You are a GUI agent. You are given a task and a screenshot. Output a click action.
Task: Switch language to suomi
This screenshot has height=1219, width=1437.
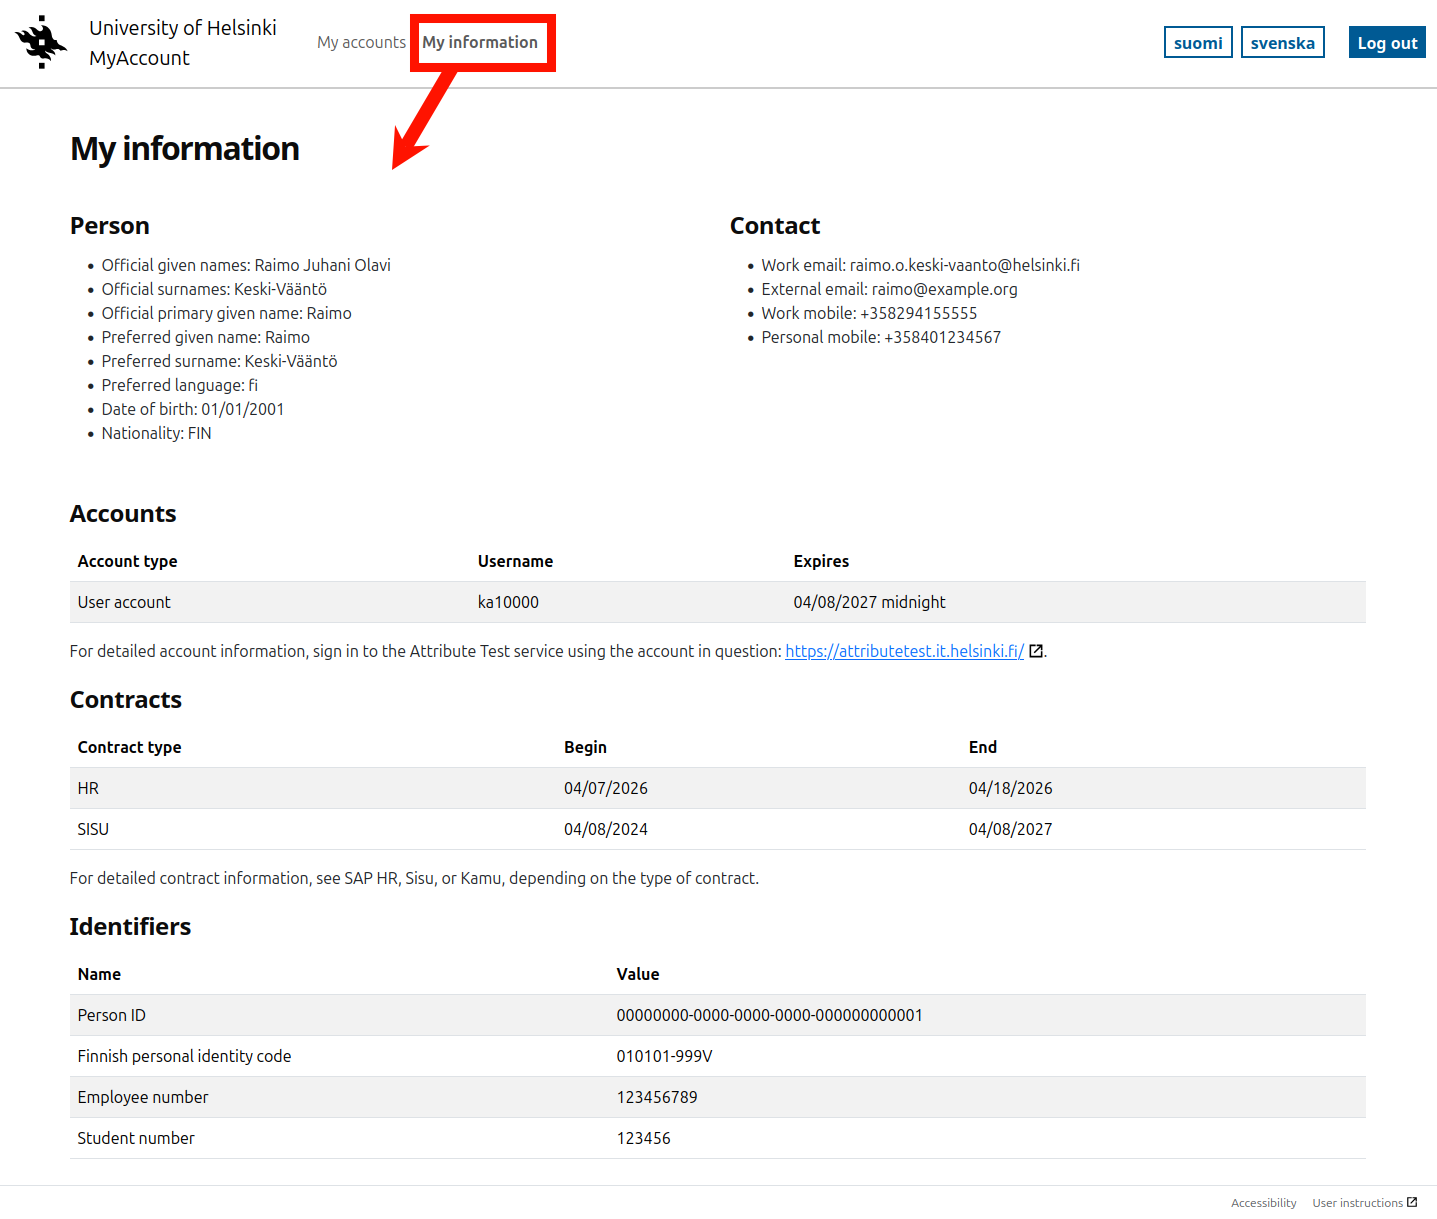pyautogui.click(x=1197, y=43)
